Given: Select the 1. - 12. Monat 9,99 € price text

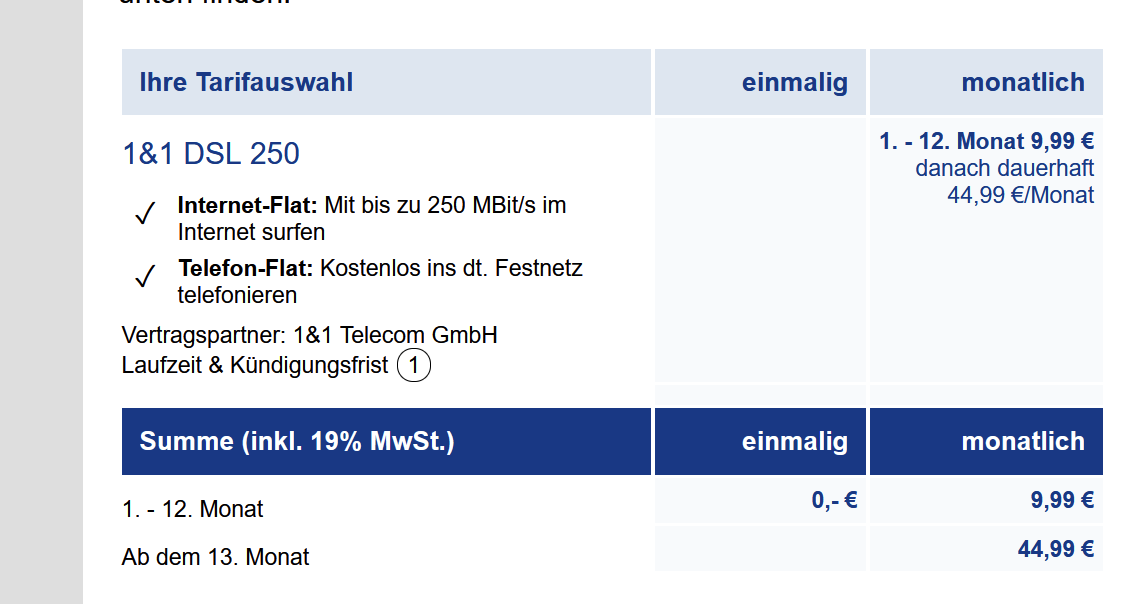Looking at the screenshot, I should point(986,141).
